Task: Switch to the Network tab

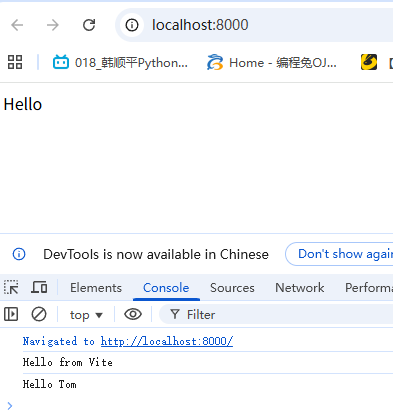Action: tap(300, 288)
